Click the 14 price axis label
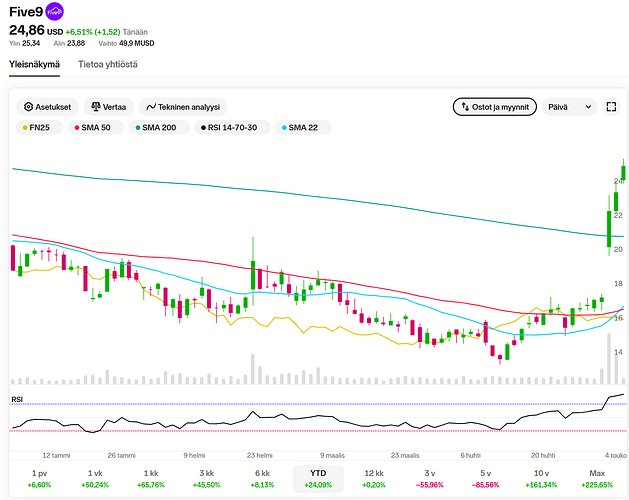Screen dimensions: 629x500 click(618, 352)
